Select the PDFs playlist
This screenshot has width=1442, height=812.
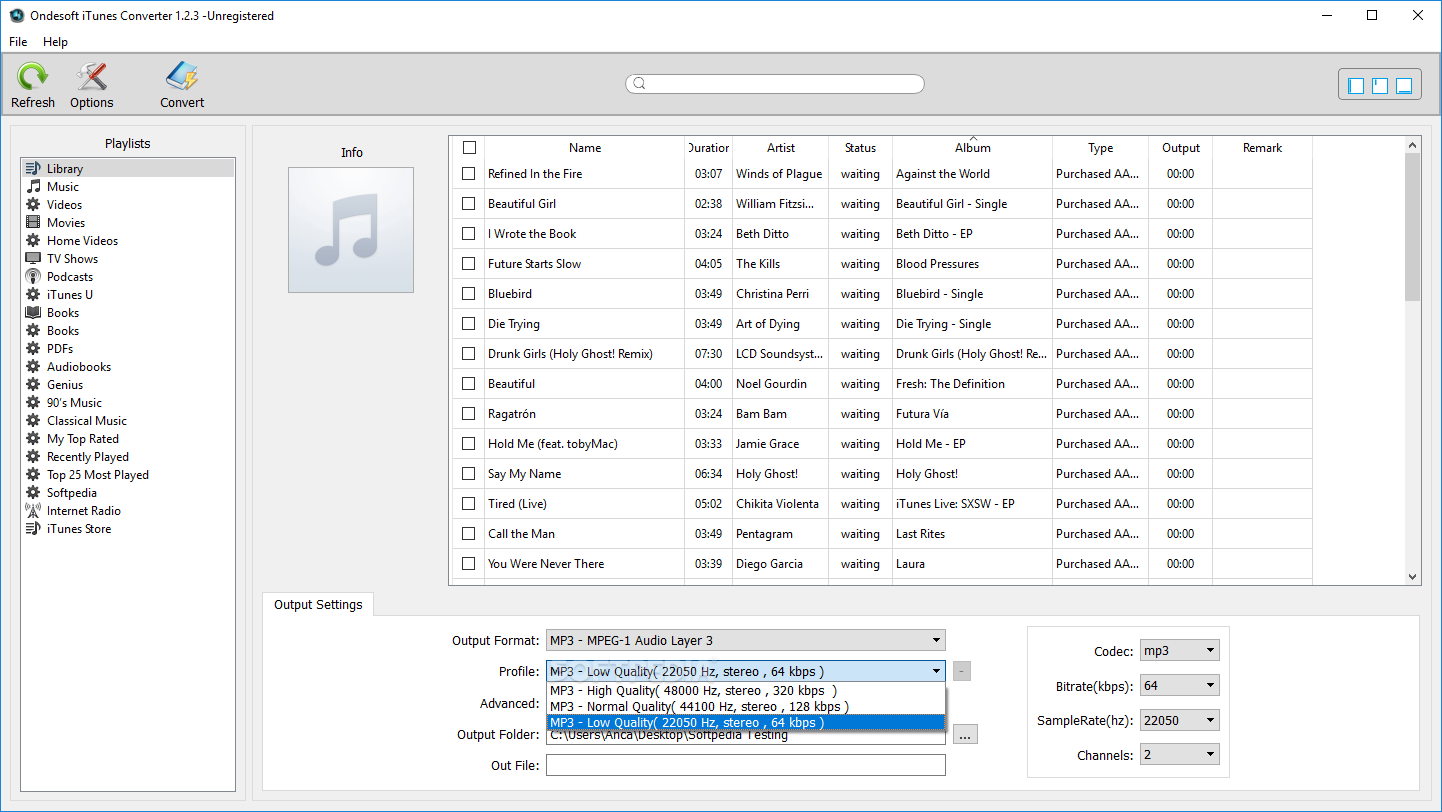point(128,349)
